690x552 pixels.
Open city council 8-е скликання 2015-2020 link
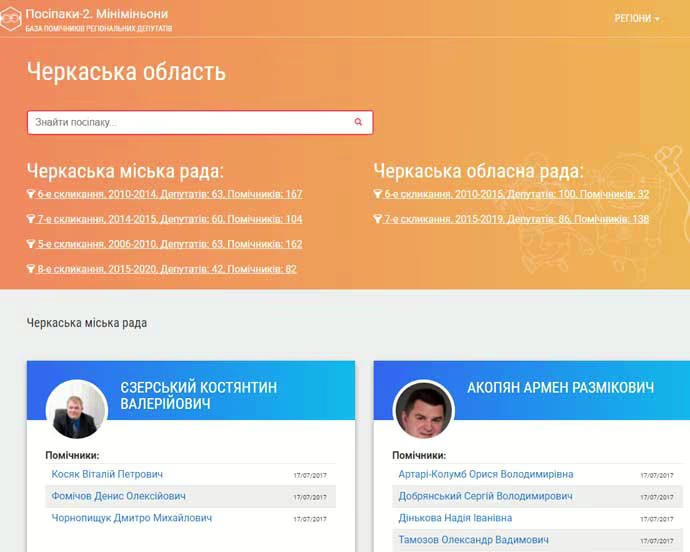click(x=167, y=269)
